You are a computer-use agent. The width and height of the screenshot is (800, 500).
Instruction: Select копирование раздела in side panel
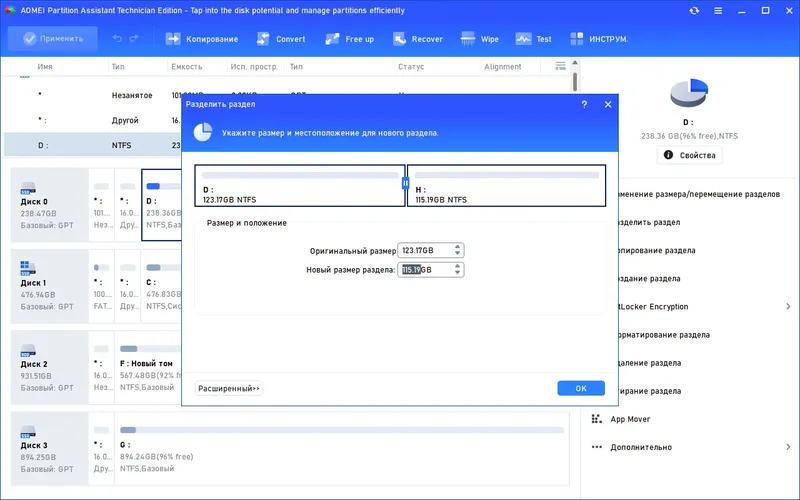(657, 251)
